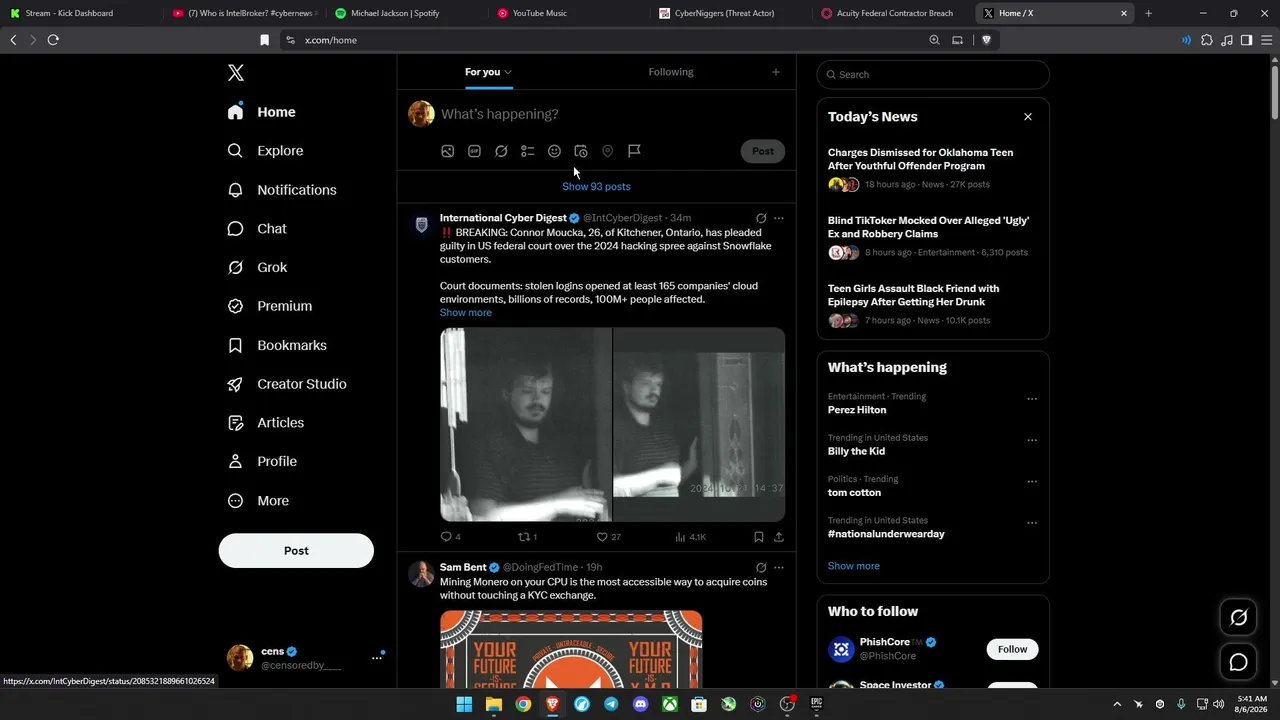The width and height of the screenshot is (1280, 720).
Task: Expand post text with Show more
Action: tap(466, 313)
